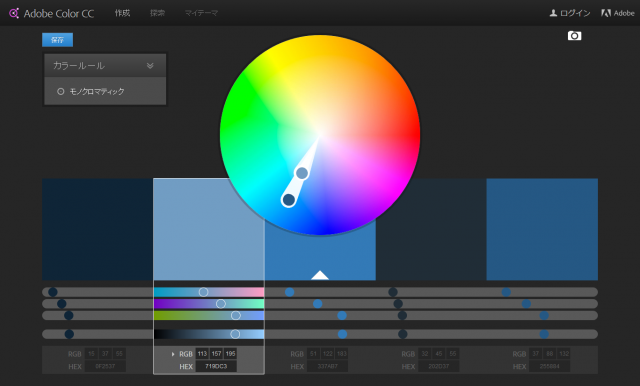Click the B value field showing 183

click(x=342, y=354)
